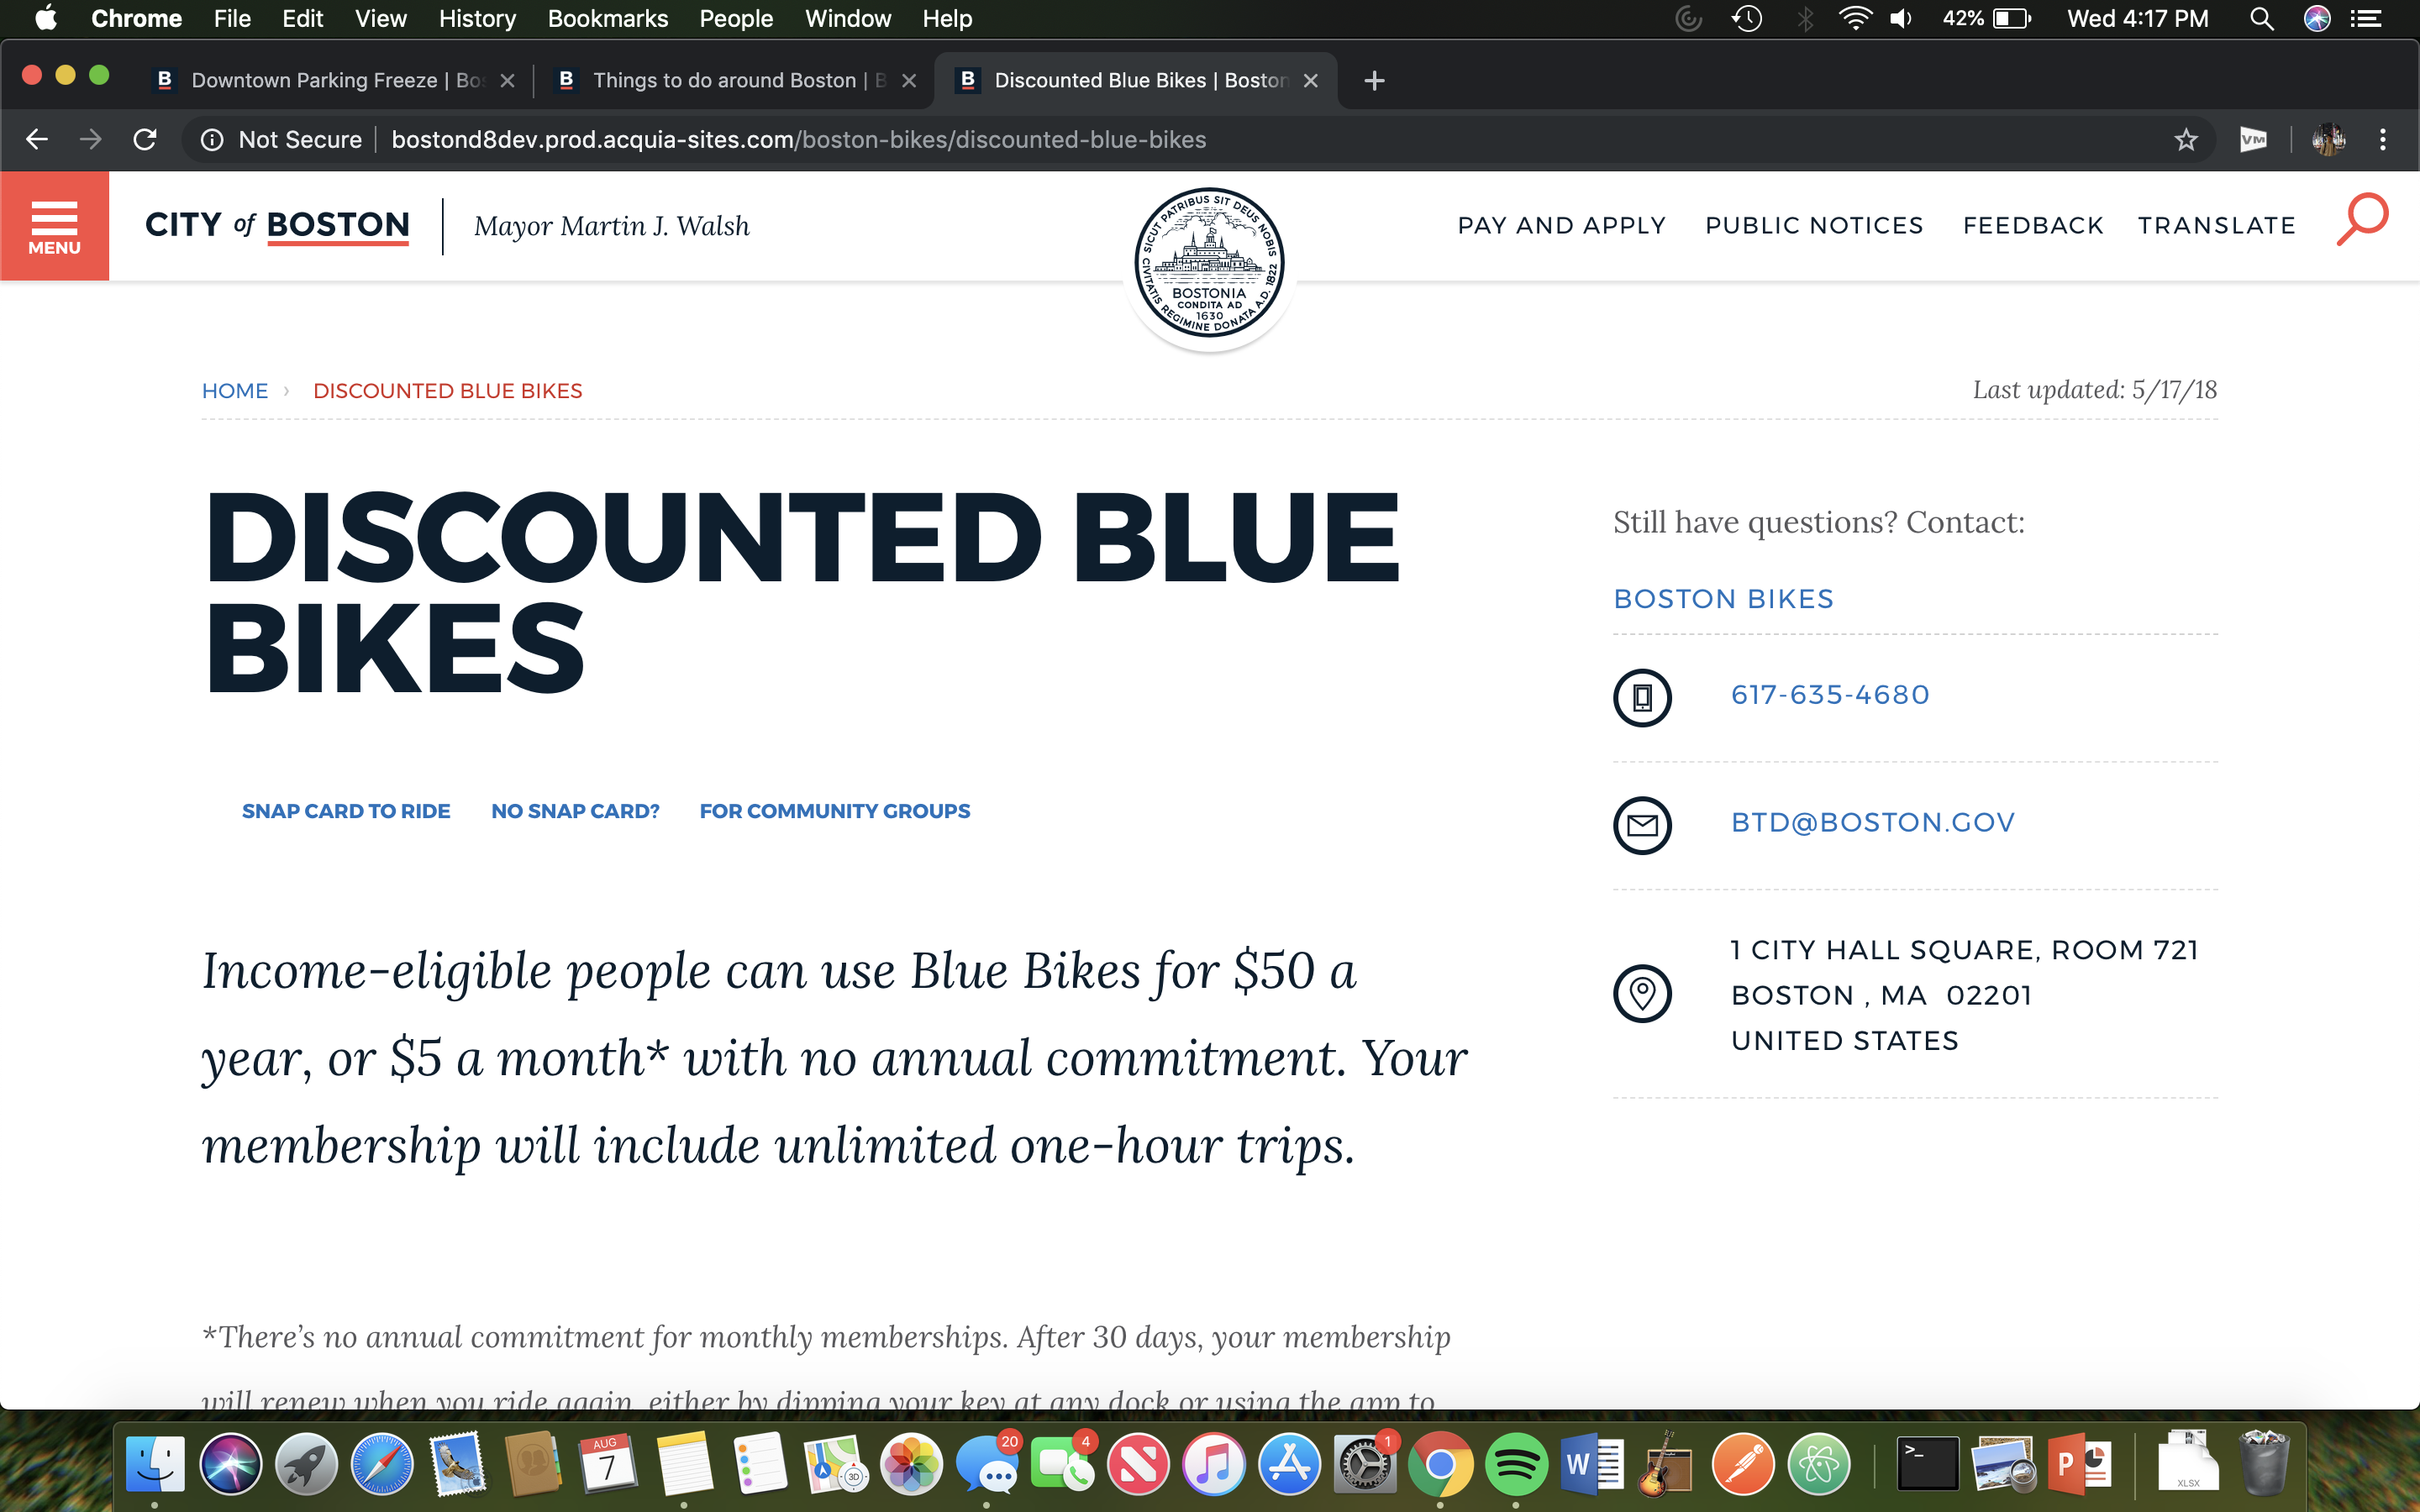The width and height of the screenshot is (2420, 1512).
Task: Bookmark page with the star icon
Action: (x=2186, y=140)
